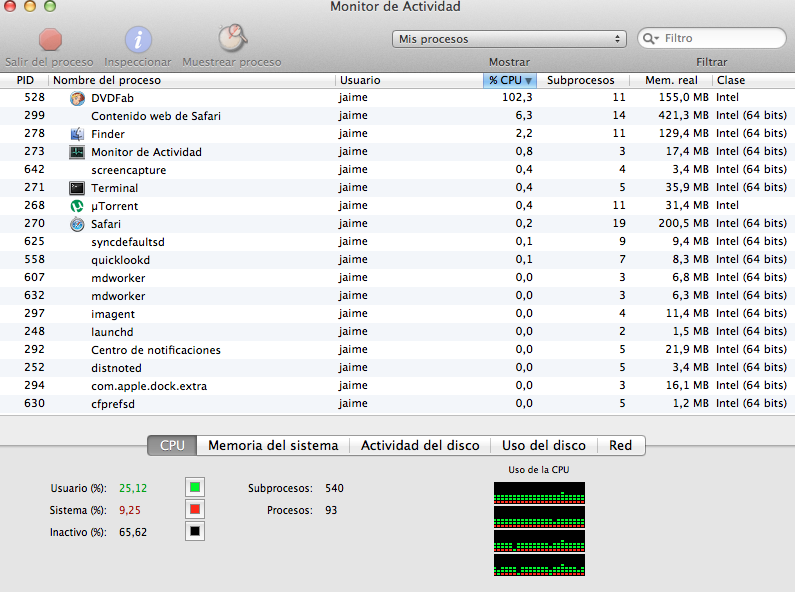795x592 pixels.
Task: Click the Inspeccionar info icon
Action: point(138,40)
